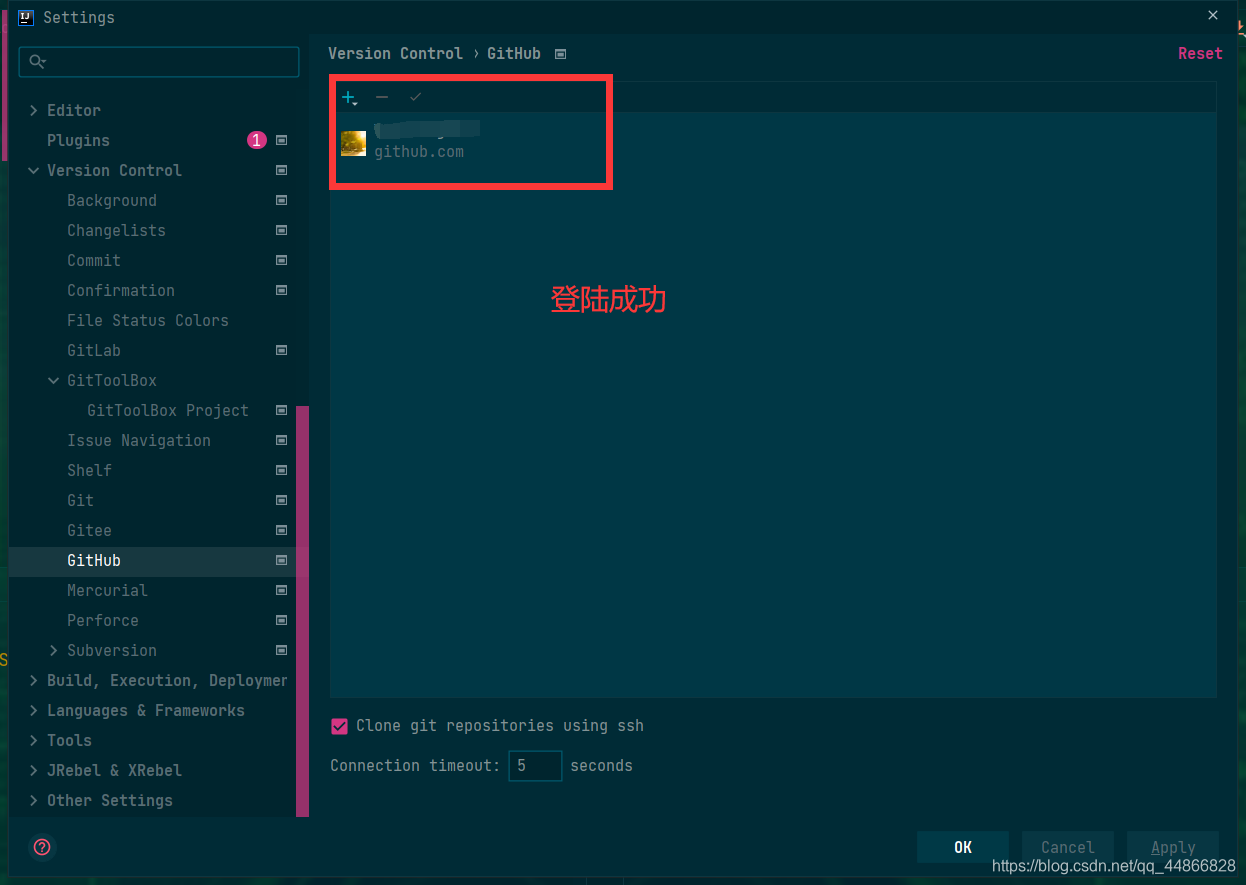This screenshot has width=1246, height=885.
Task: Expand the Other Settings group
Action: (x=34, y=801)
